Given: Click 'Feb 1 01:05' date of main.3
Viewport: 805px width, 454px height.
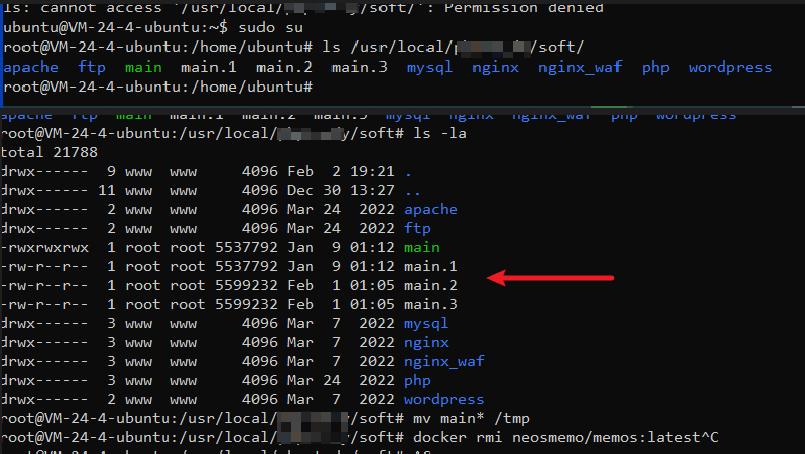Looking at the screenshot, I should coord(341,305).
